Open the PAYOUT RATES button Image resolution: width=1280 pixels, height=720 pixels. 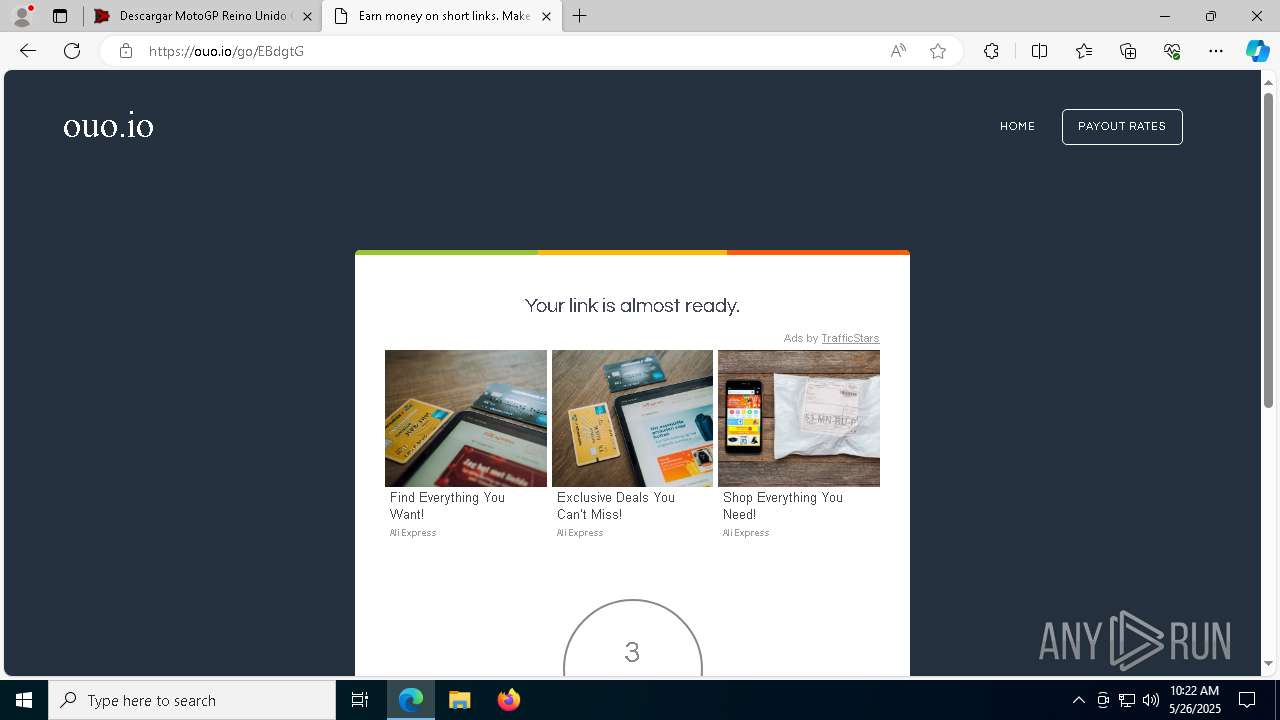point(1122,127)
